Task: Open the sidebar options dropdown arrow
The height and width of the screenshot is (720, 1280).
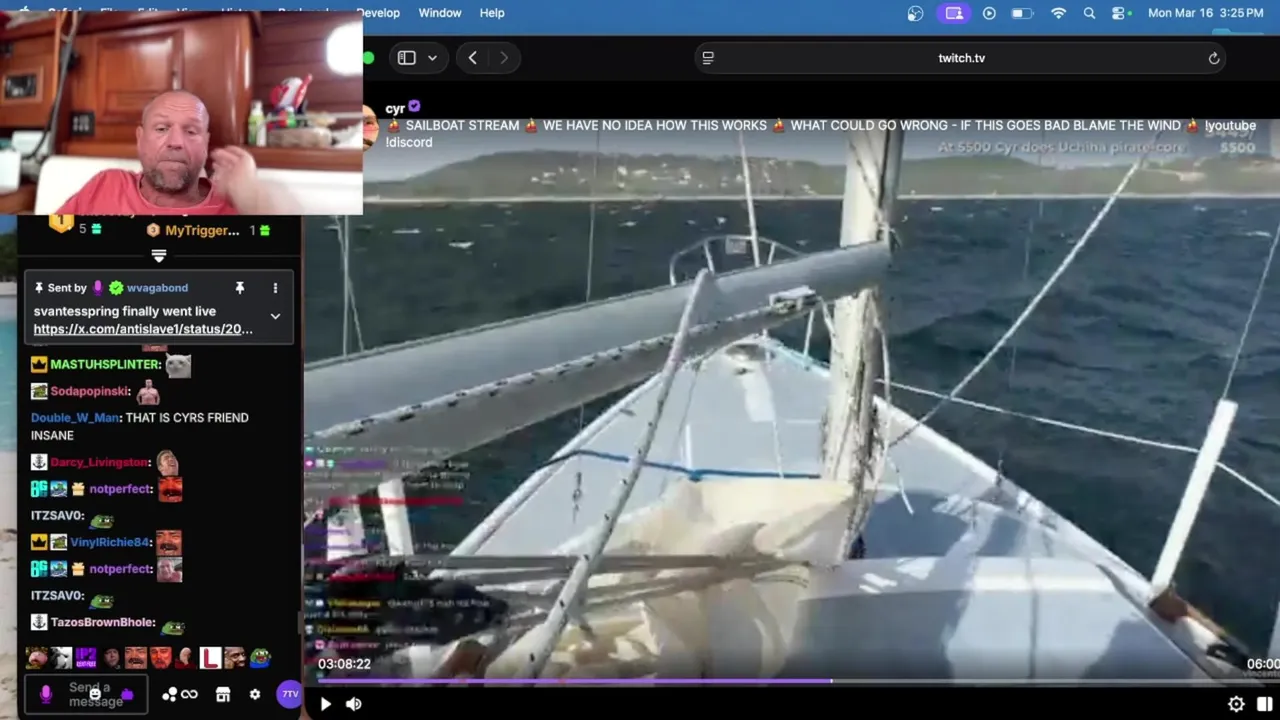Action: point(432,58)
